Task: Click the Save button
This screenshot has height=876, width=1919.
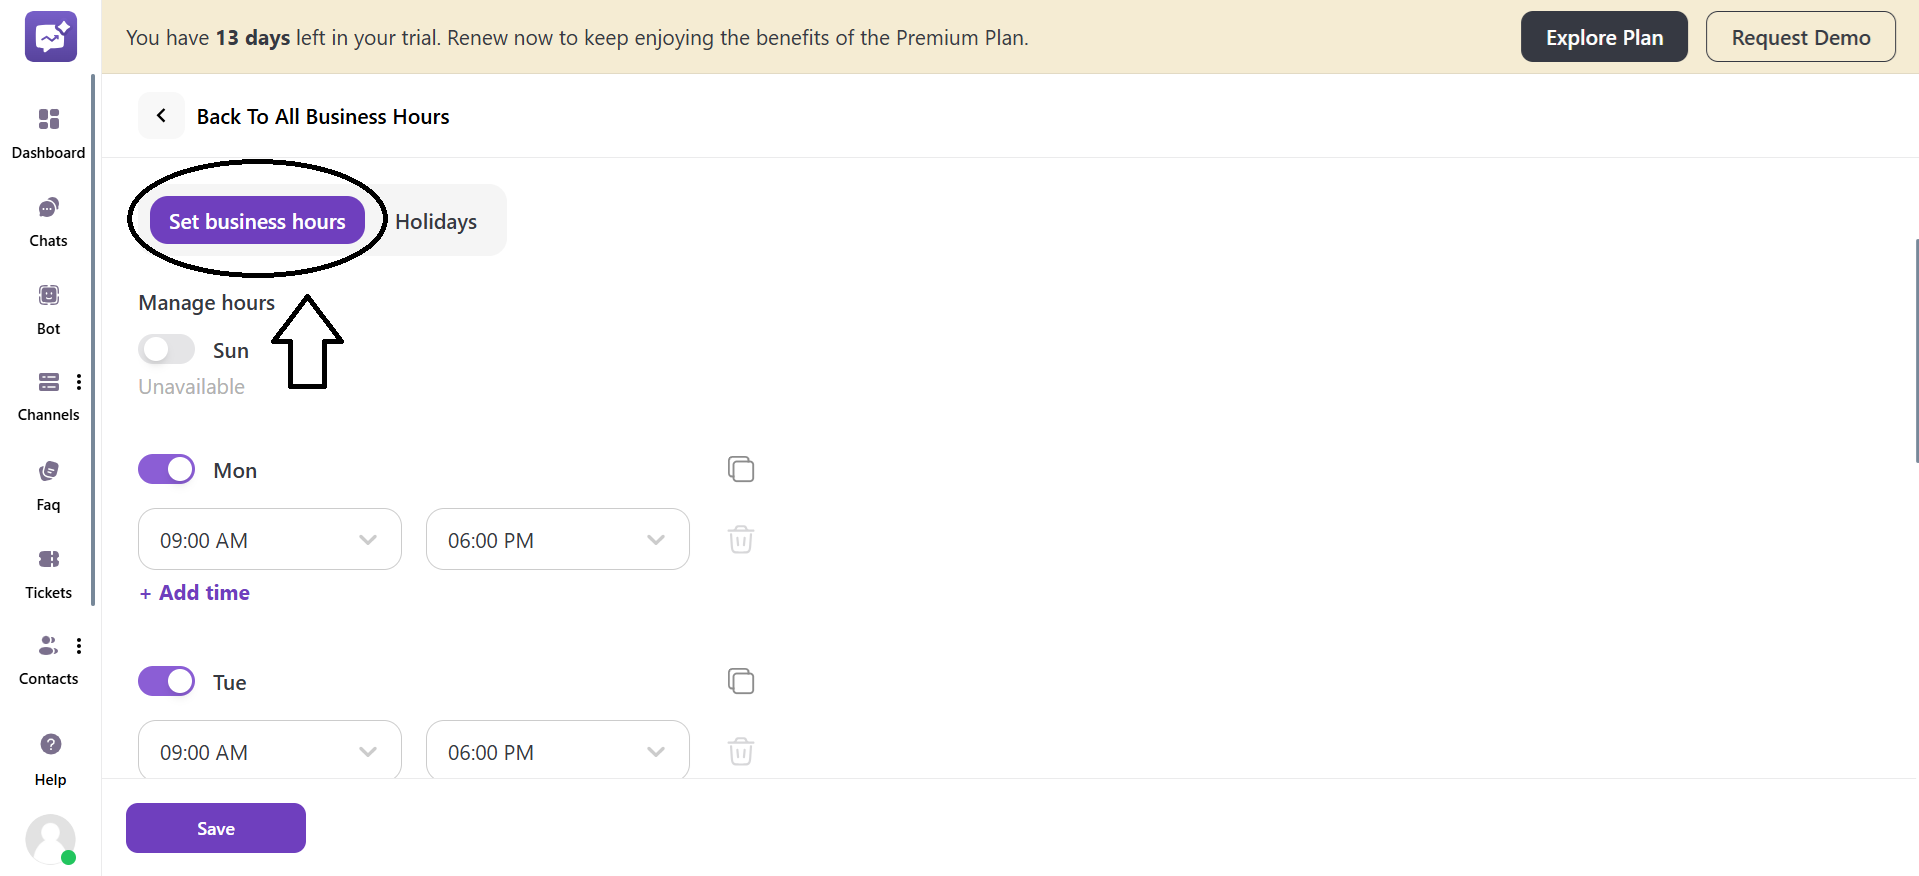Action: pos(216,828)
